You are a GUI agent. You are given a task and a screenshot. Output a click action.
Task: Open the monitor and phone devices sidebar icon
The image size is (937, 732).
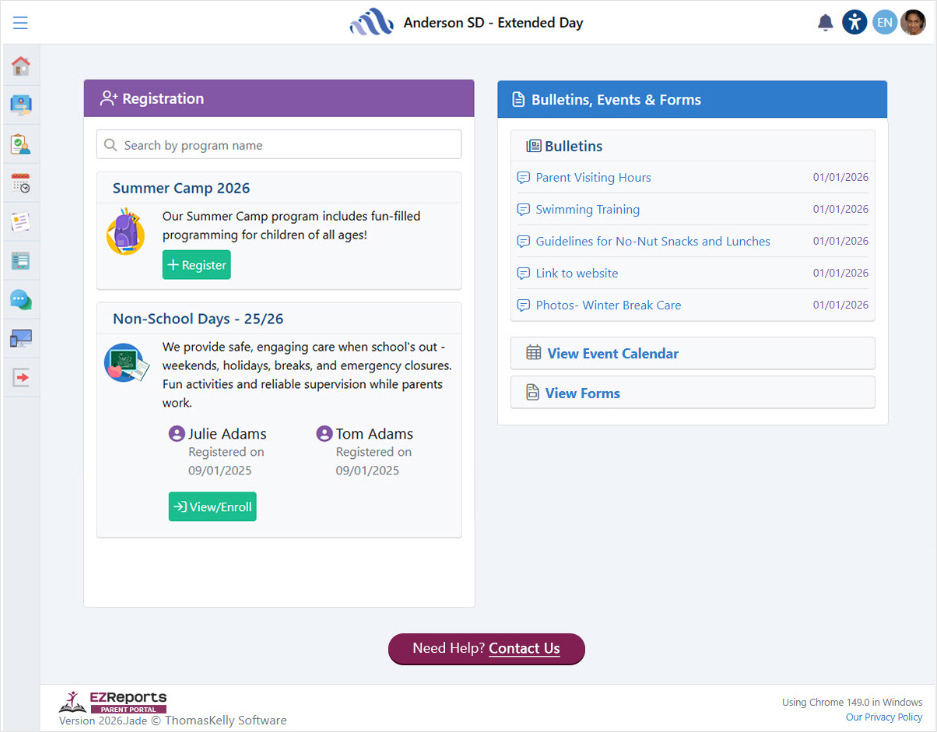[21, 338]
